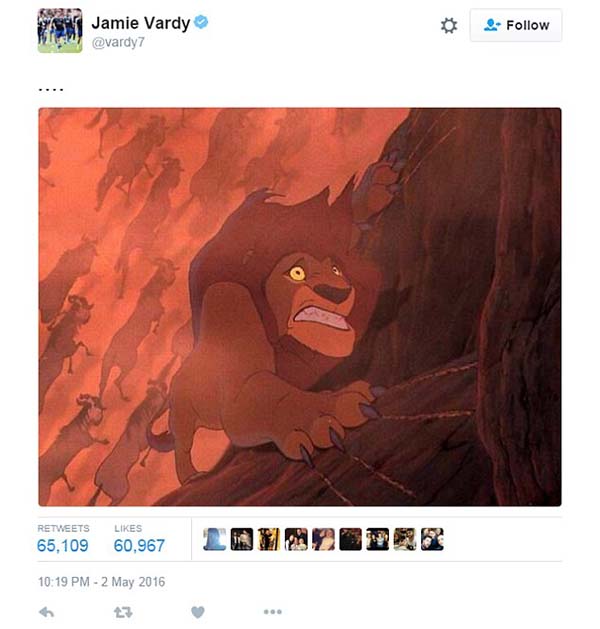Follow Jamie Vardy
Screen dimensions: 600x629
(x=516, y=25)
